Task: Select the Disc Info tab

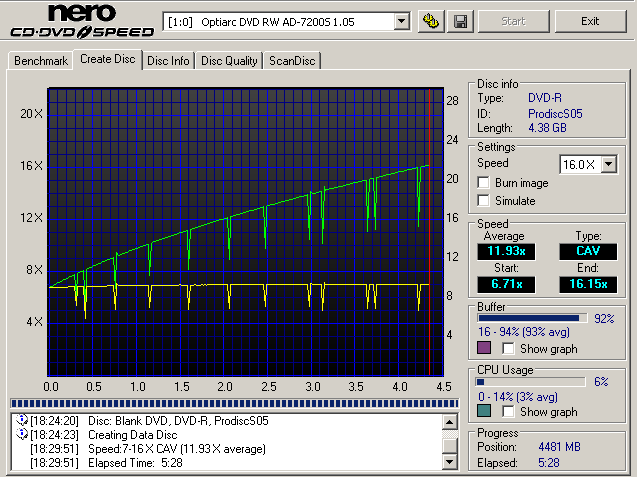Action: (x=168, y=61)
